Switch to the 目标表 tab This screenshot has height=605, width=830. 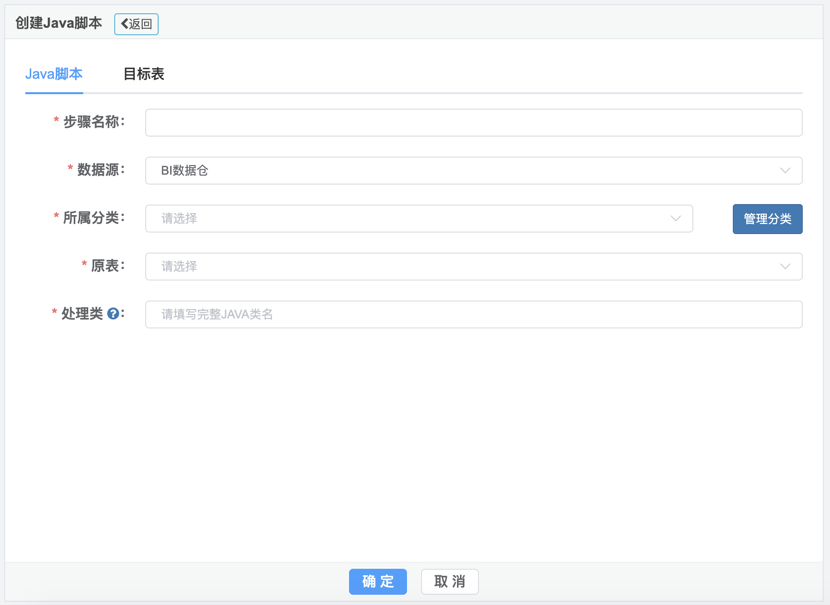143,74
